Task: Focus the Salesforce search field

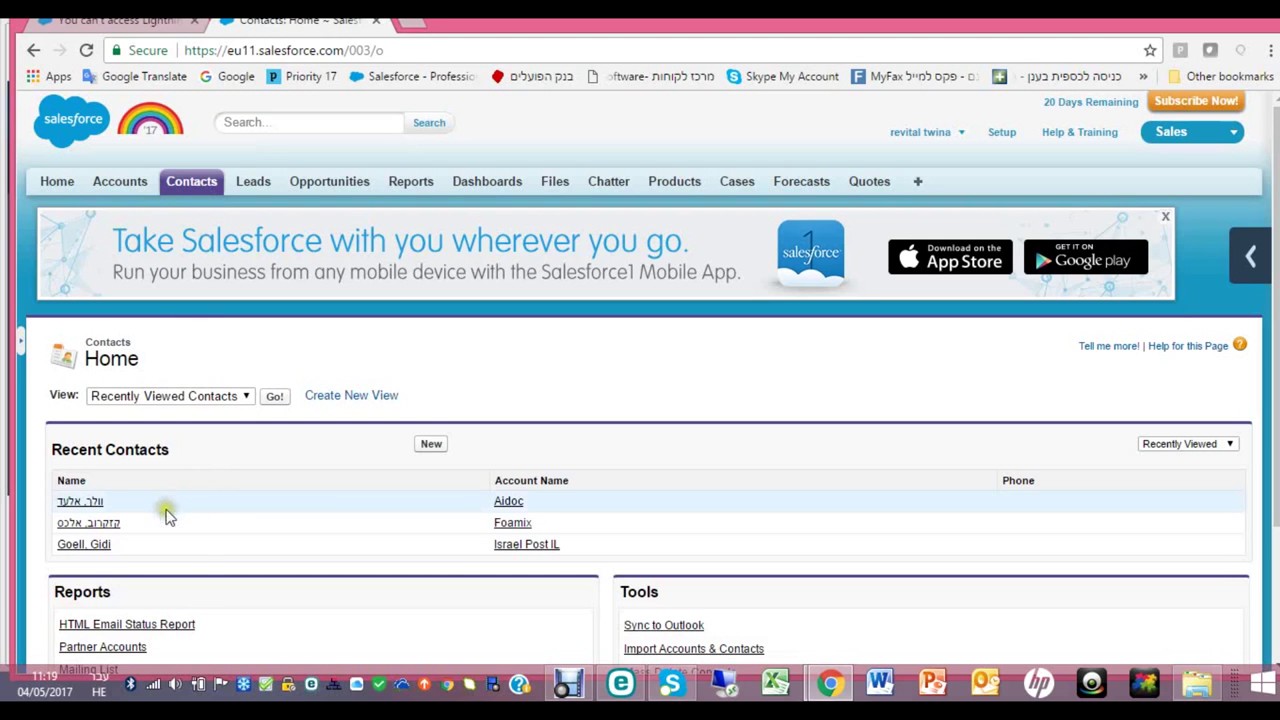Action: (311, 122)
